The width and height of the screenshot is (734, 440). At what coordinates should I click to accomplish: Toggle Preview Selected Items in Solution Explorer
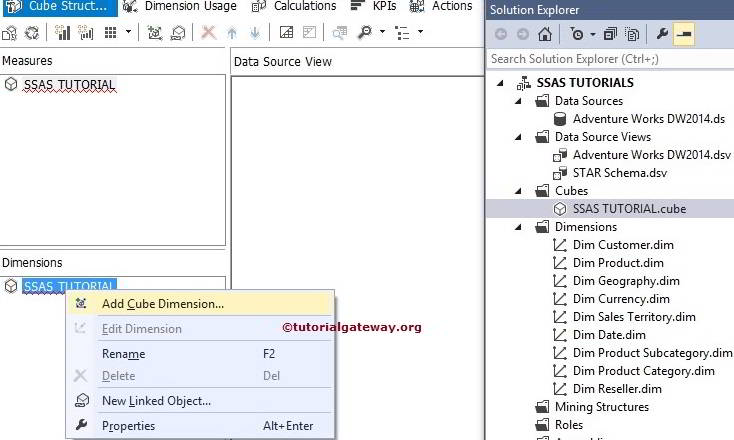684,34
